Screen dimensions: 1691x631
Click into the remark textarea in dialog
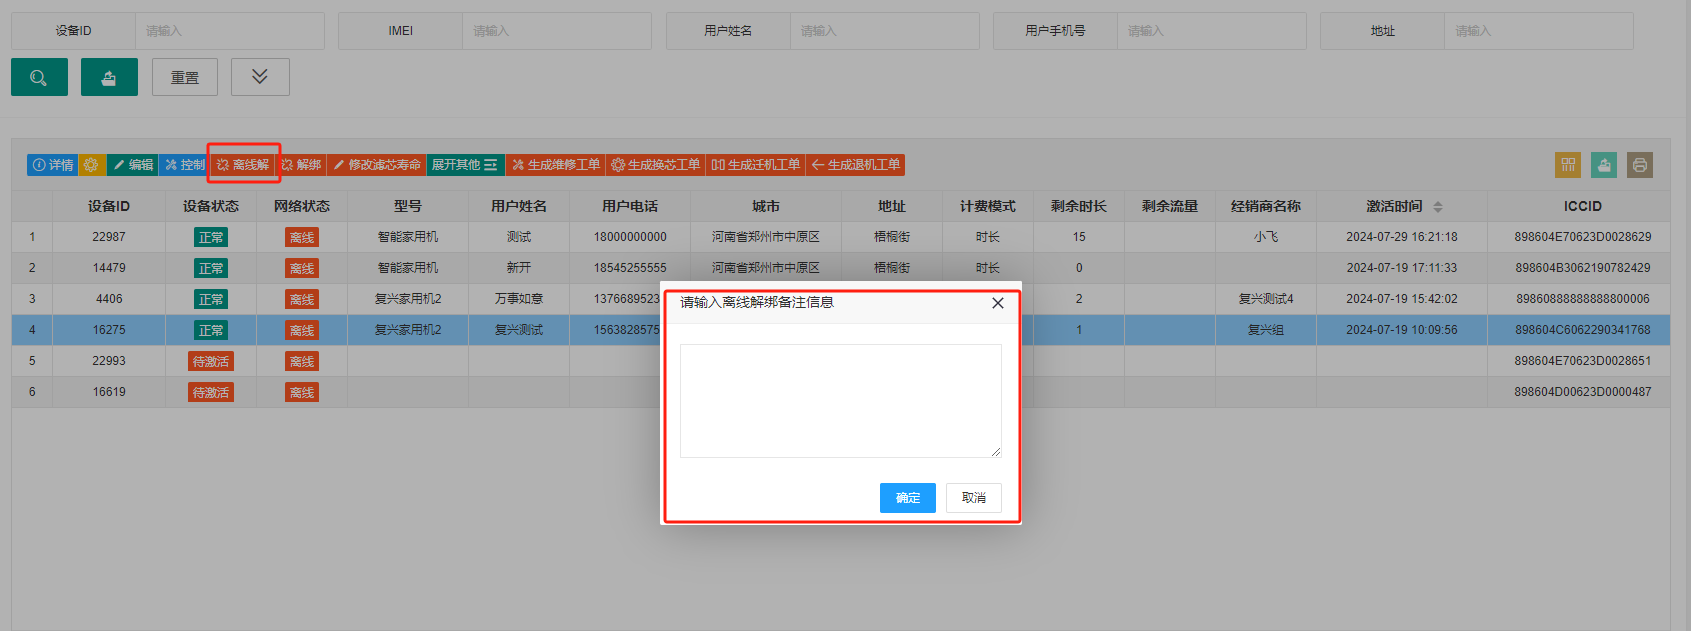coord(841,401)
